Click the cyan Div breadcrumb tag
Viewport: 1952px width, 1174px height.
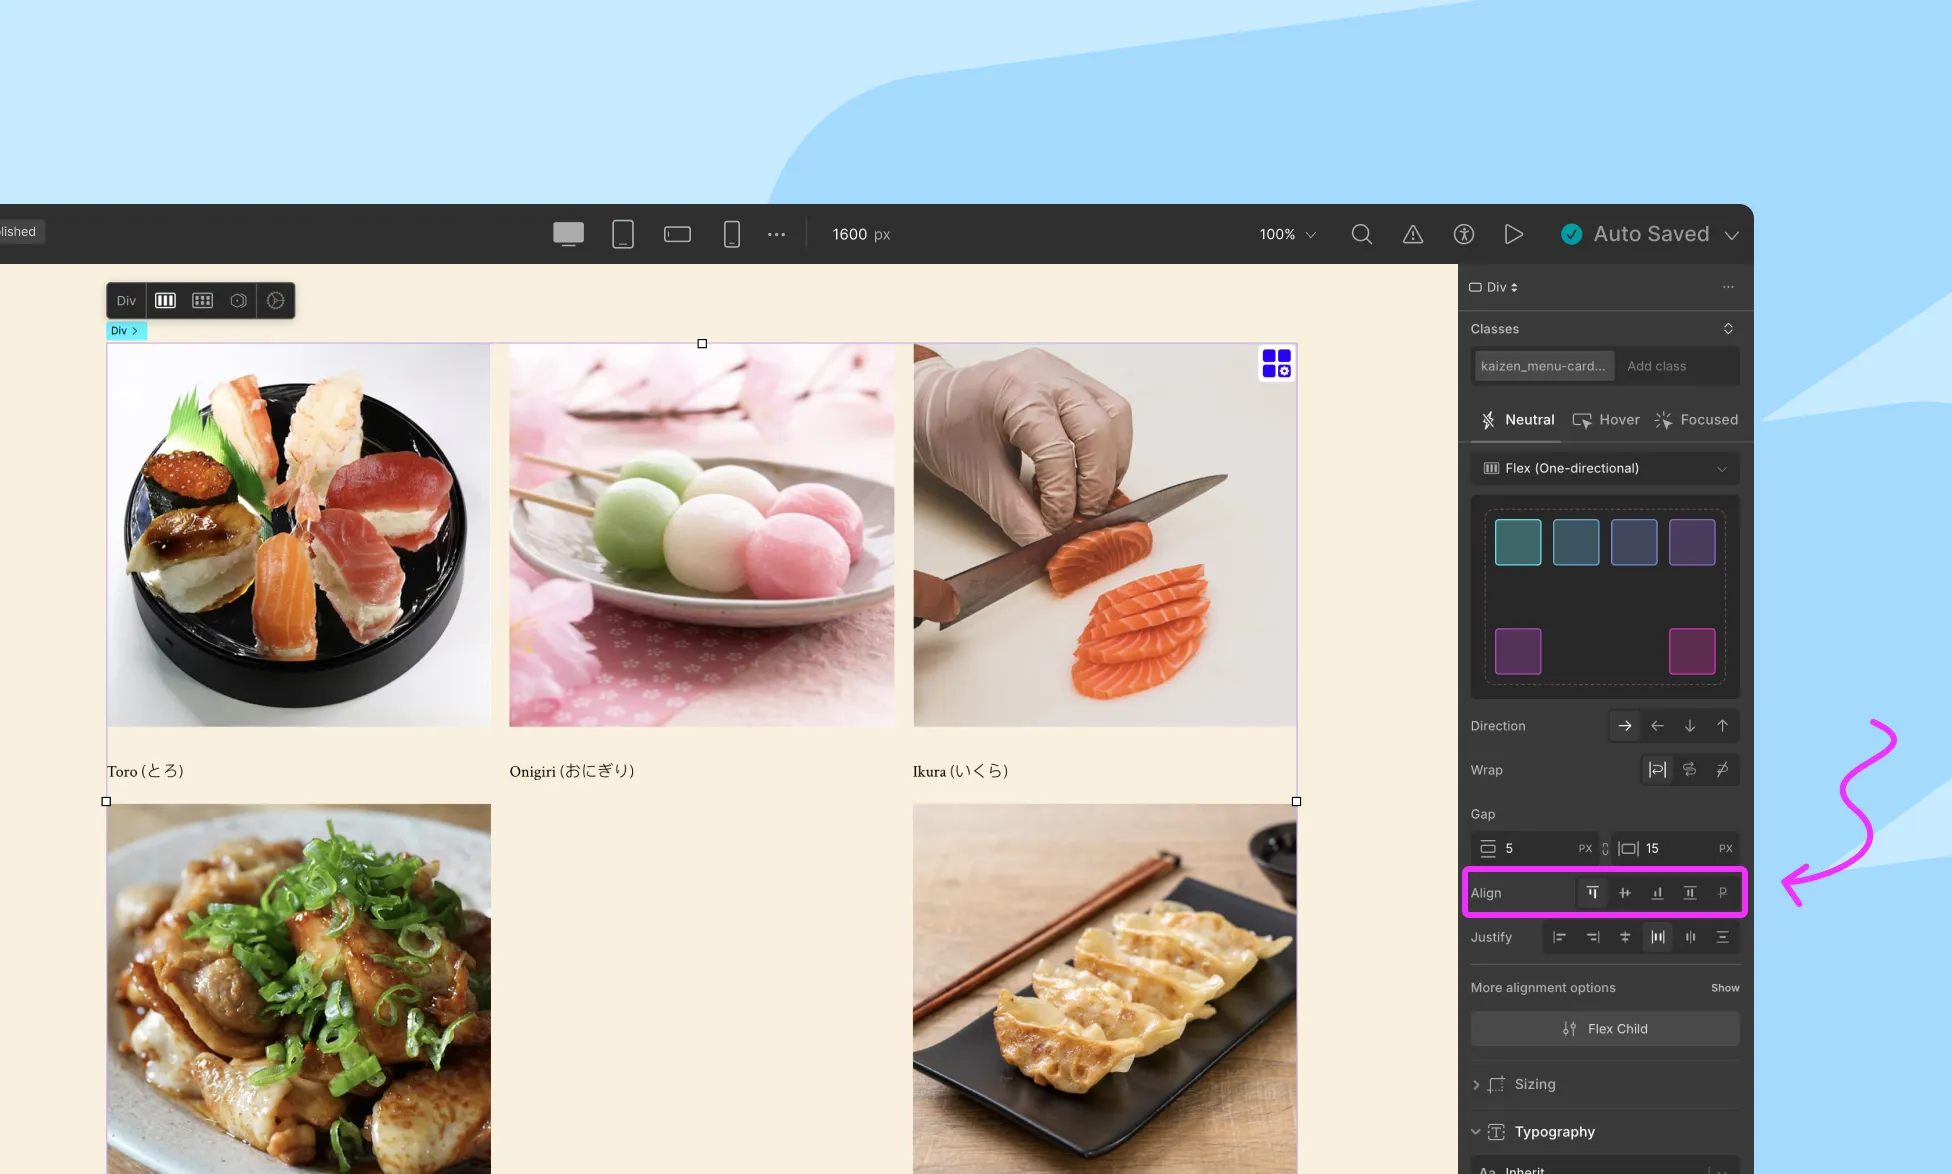[x=126, y=330]
